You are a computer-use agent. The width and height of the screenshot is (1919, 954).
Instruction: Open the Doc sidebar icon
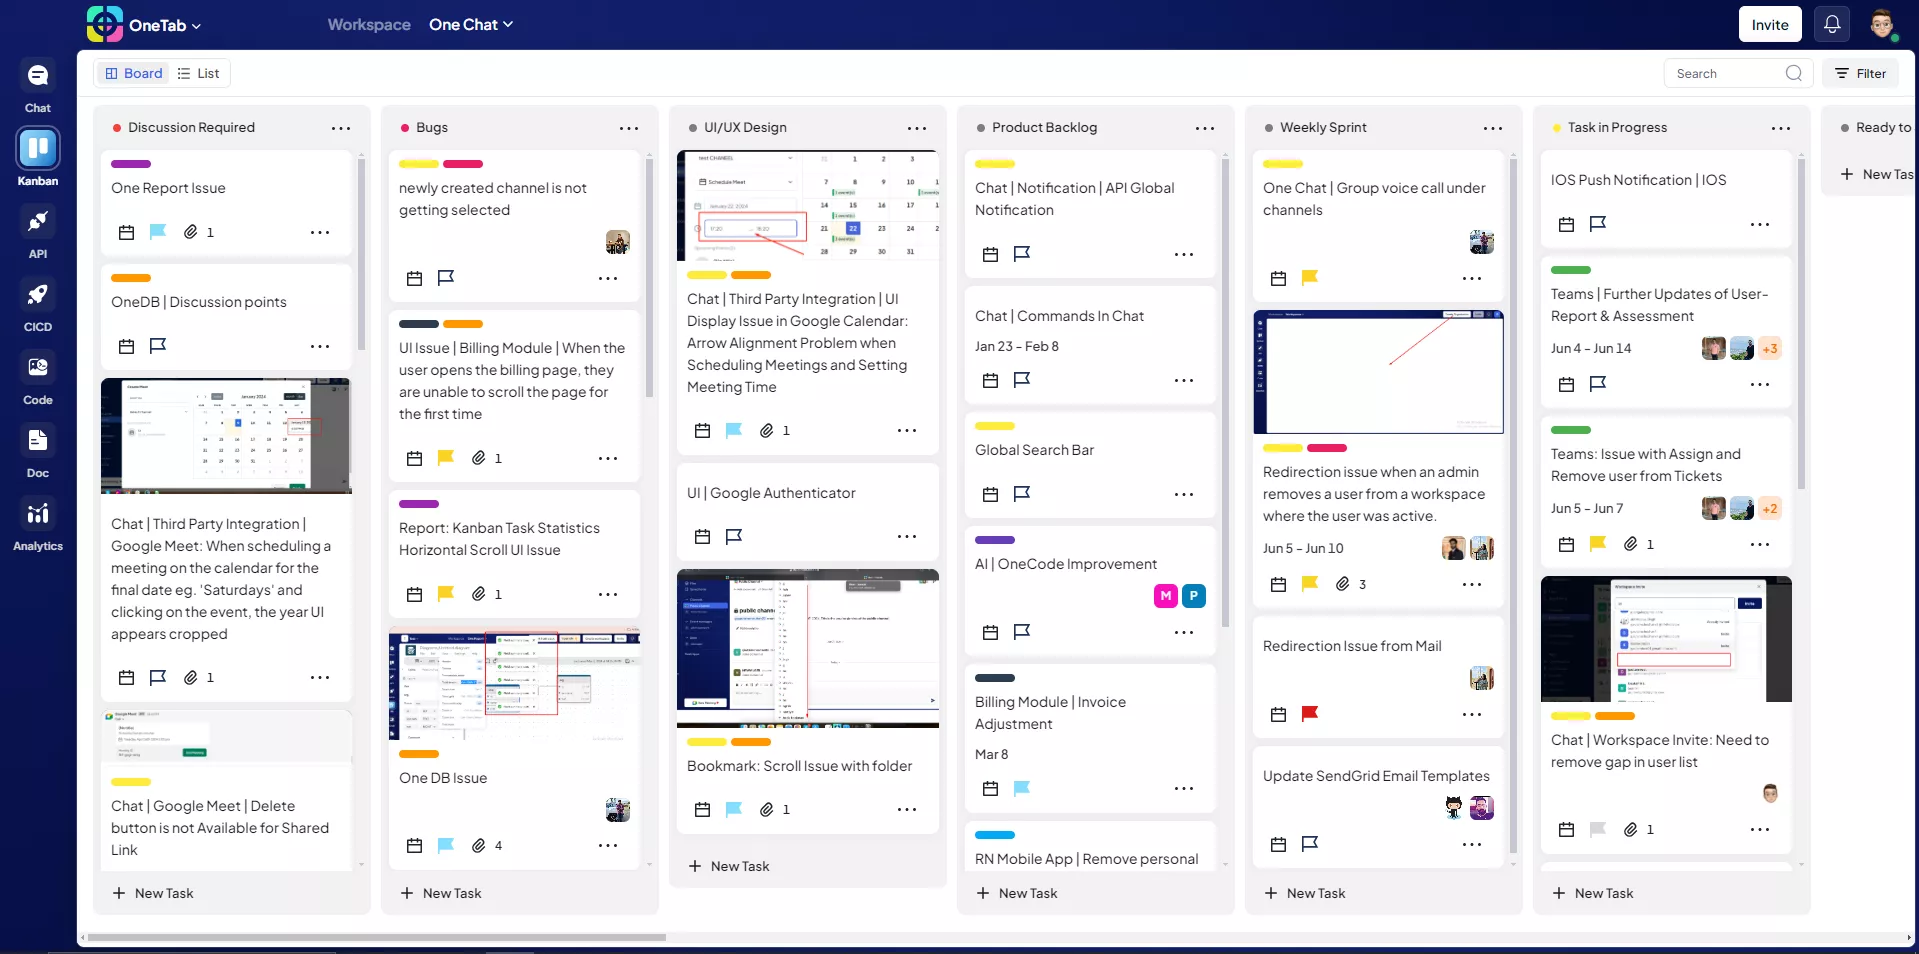click(x=37, y=441)
